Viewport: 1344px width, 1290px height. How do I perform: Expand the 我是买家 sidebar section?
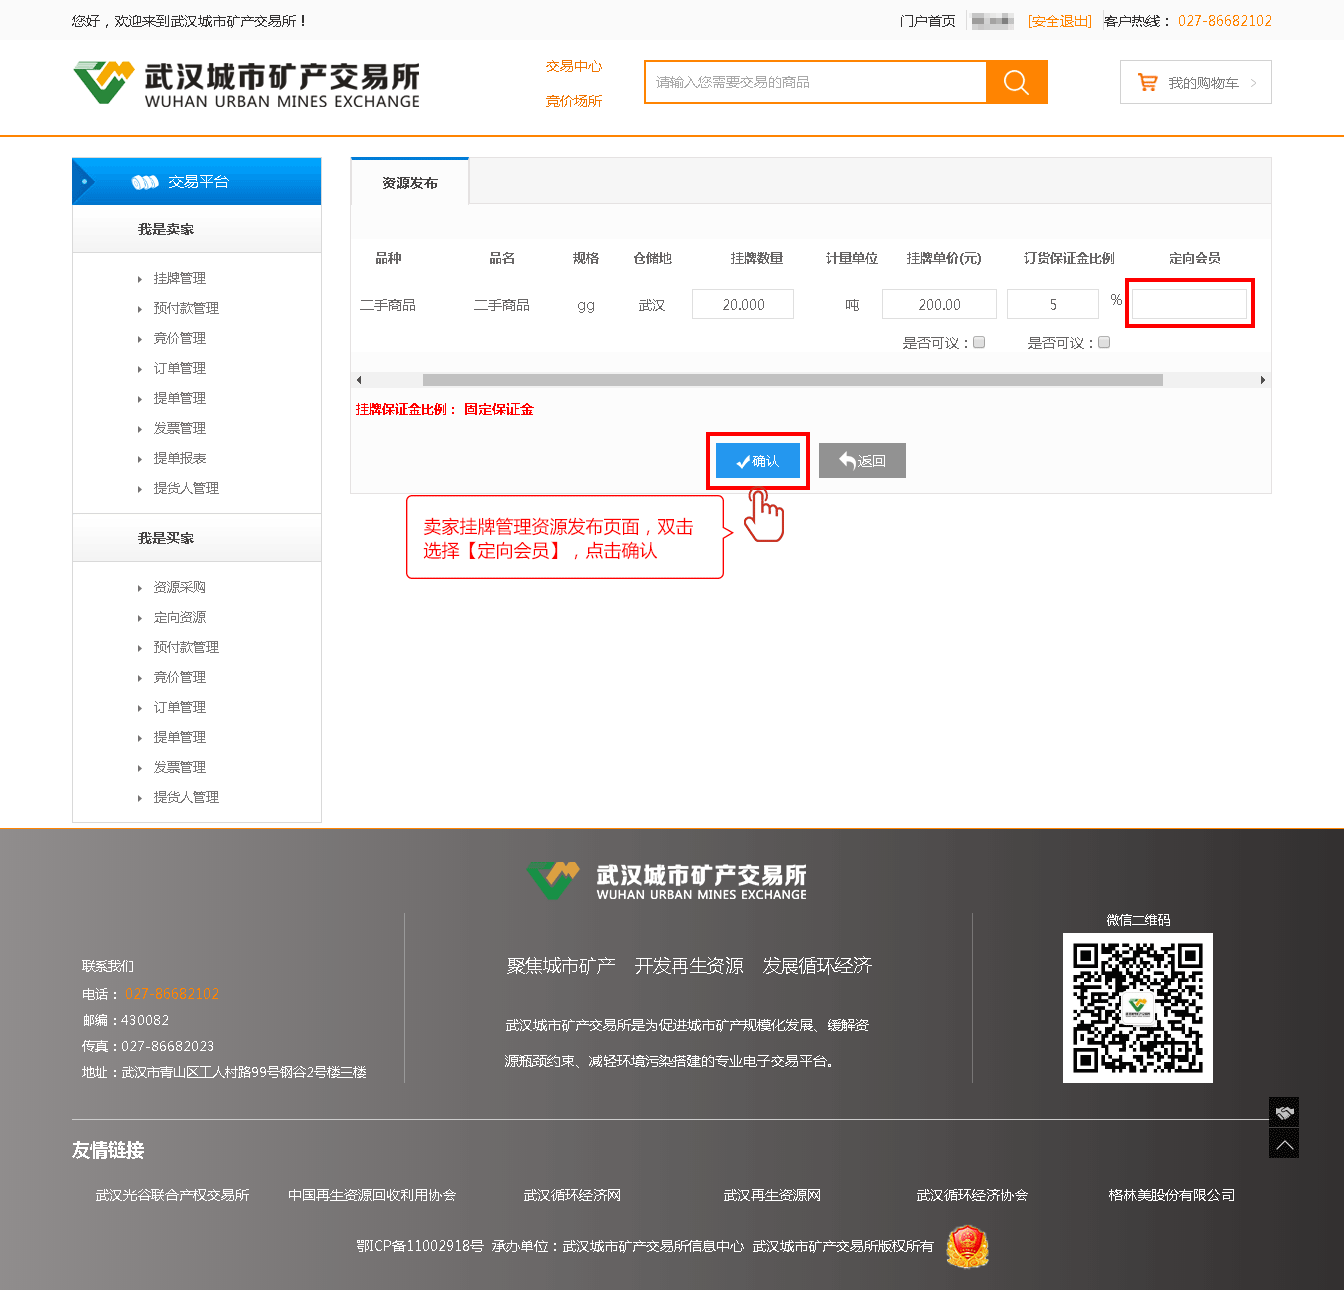tap(166, 538)
